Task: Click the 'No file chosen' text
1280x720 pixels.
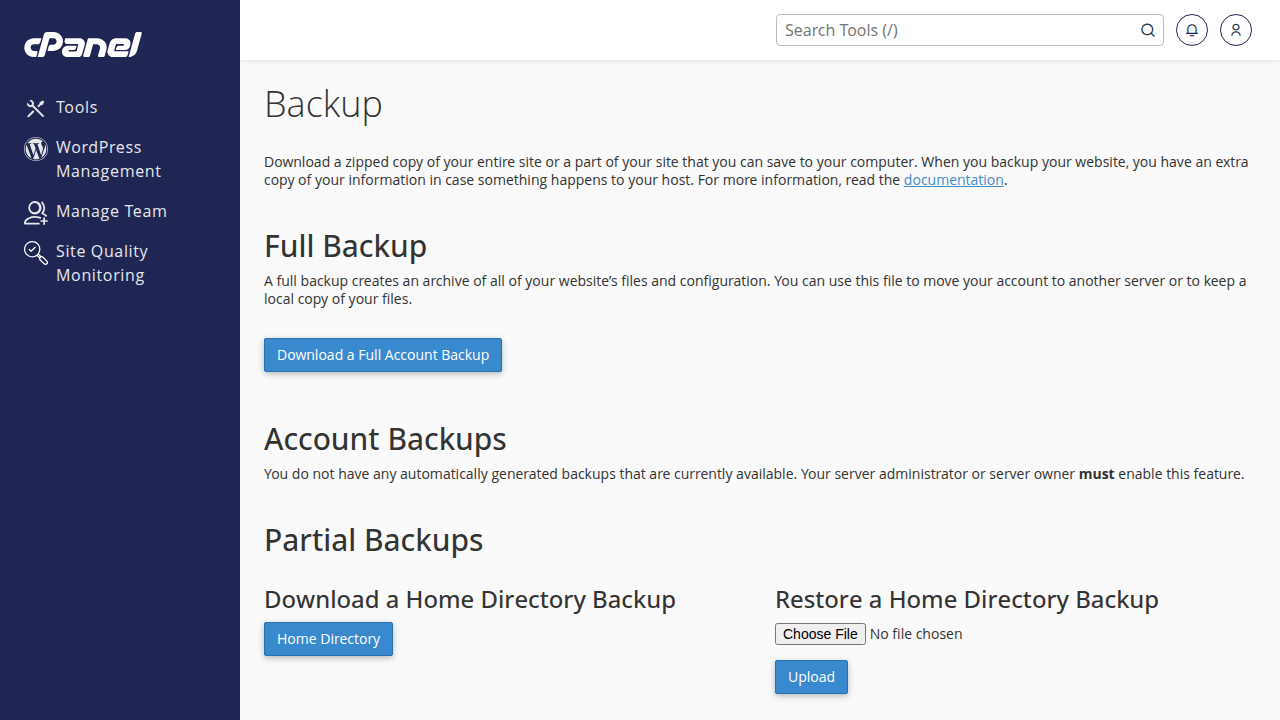Action: (x=916, y=634)
